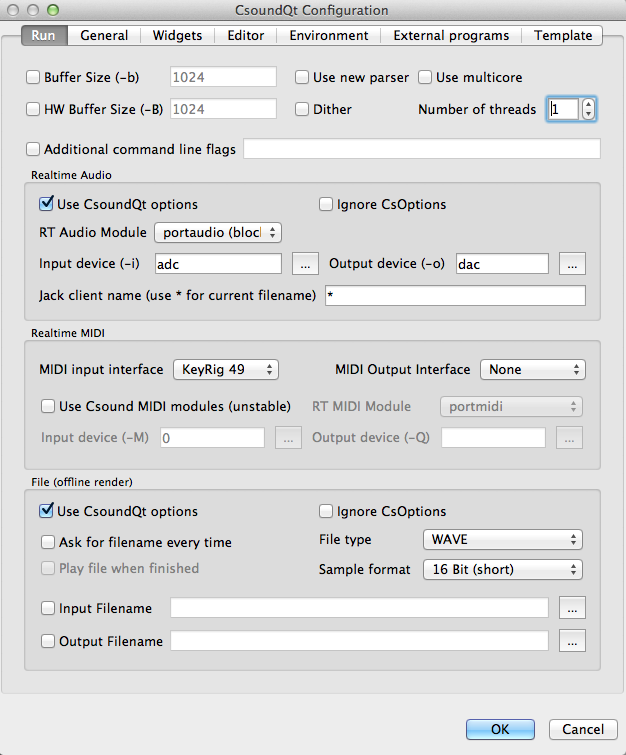Tick the Use new parser checkbox

(x=302, y=77)
